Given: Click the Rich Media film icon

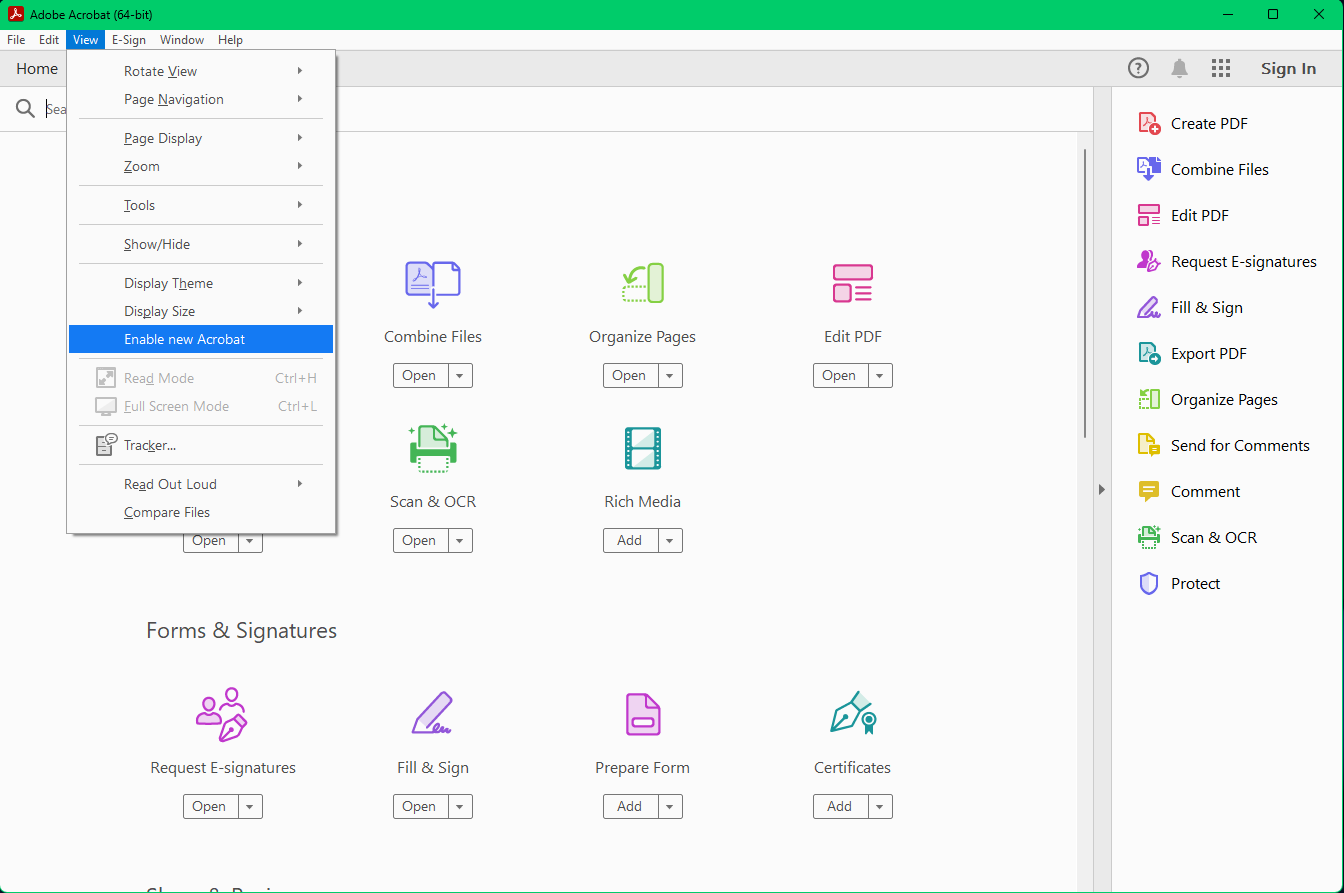Looking at the screenshot, I should pos(642,448).
